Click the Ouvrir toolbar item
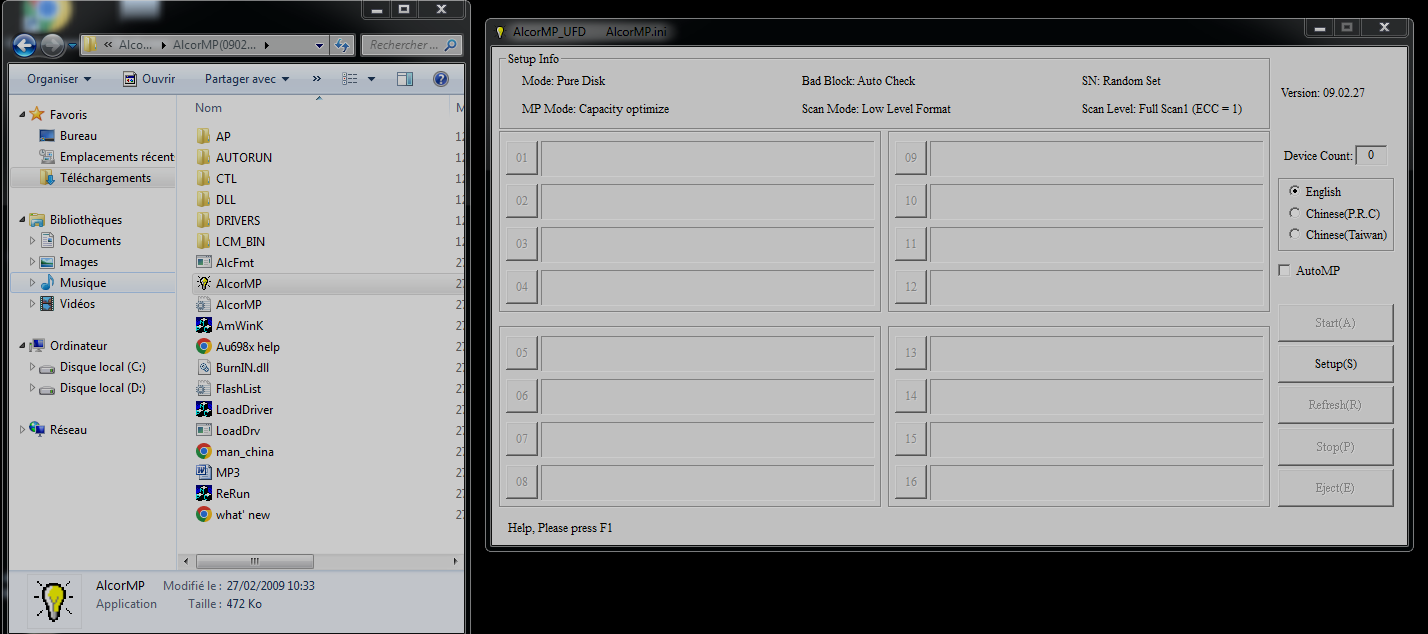This screenshot has width=1428, height=634. click(149, 79)
